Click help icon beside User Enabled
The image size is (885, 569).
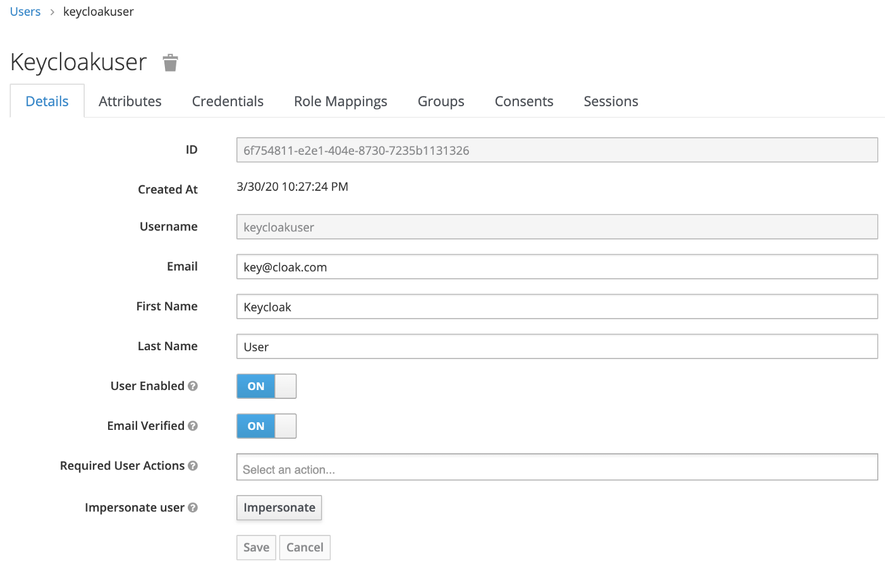(193, 386)
